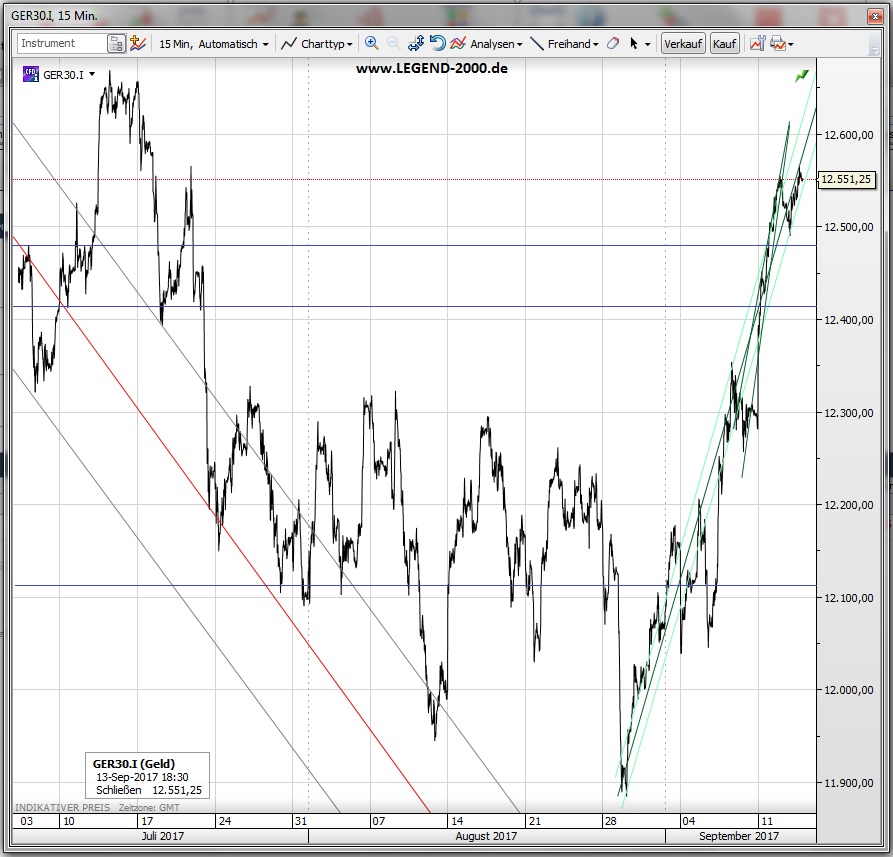Open the 15 Min, Automatisch interval dropdown
The image size is (893, 857).
(x=214, y=44)
